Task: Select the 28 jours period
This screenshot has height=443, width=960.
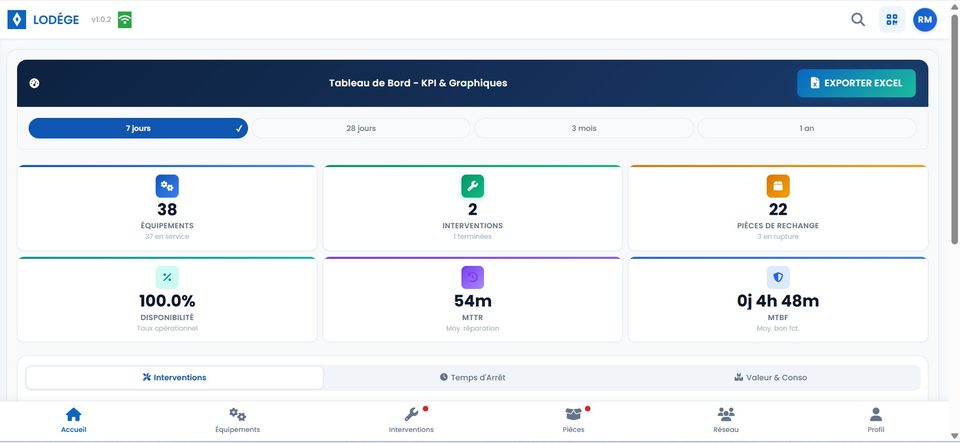Action: tap(361, 128)
